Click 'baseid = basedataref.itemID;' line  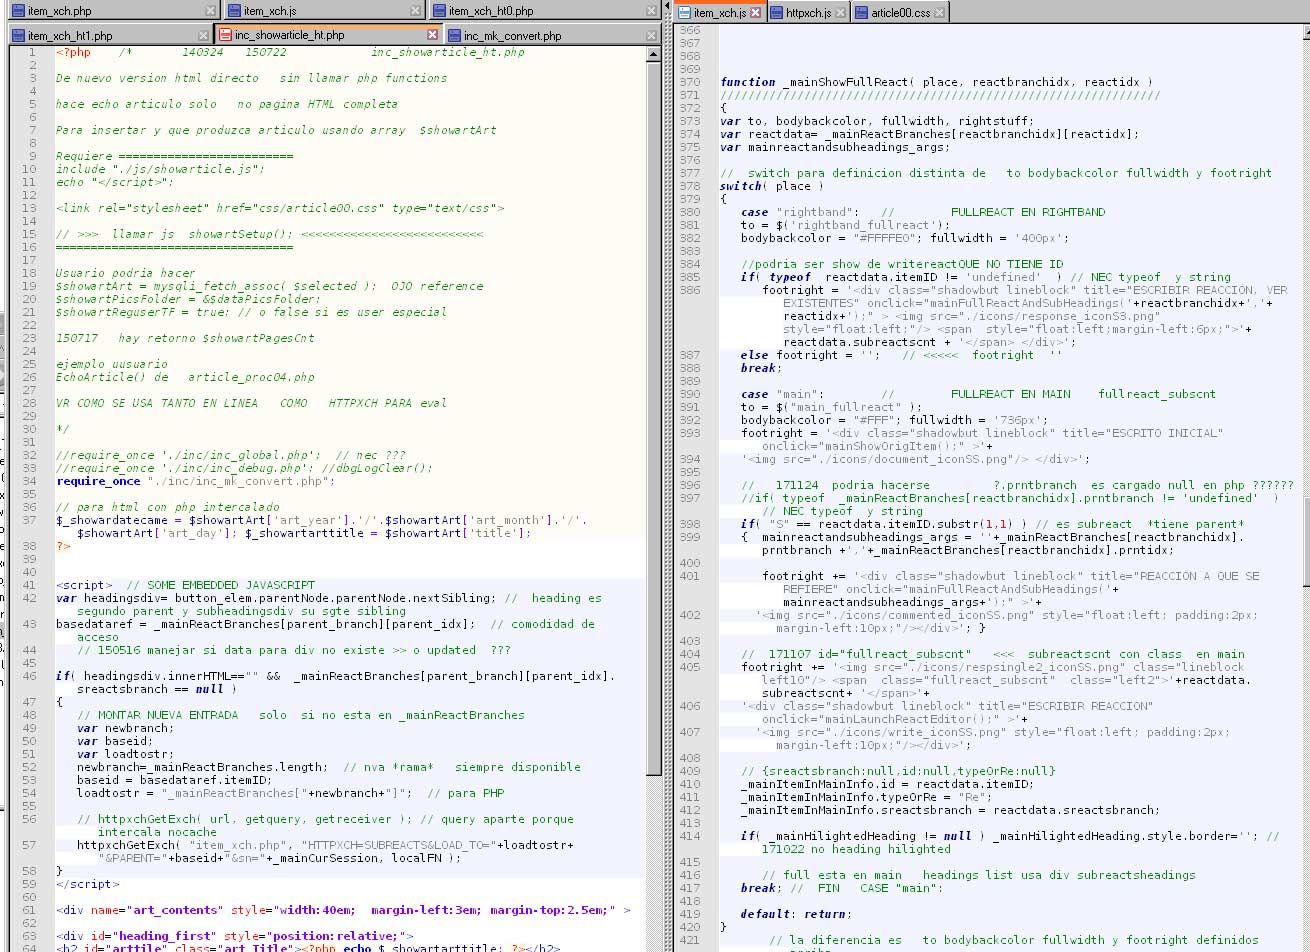tap(175, 780)
